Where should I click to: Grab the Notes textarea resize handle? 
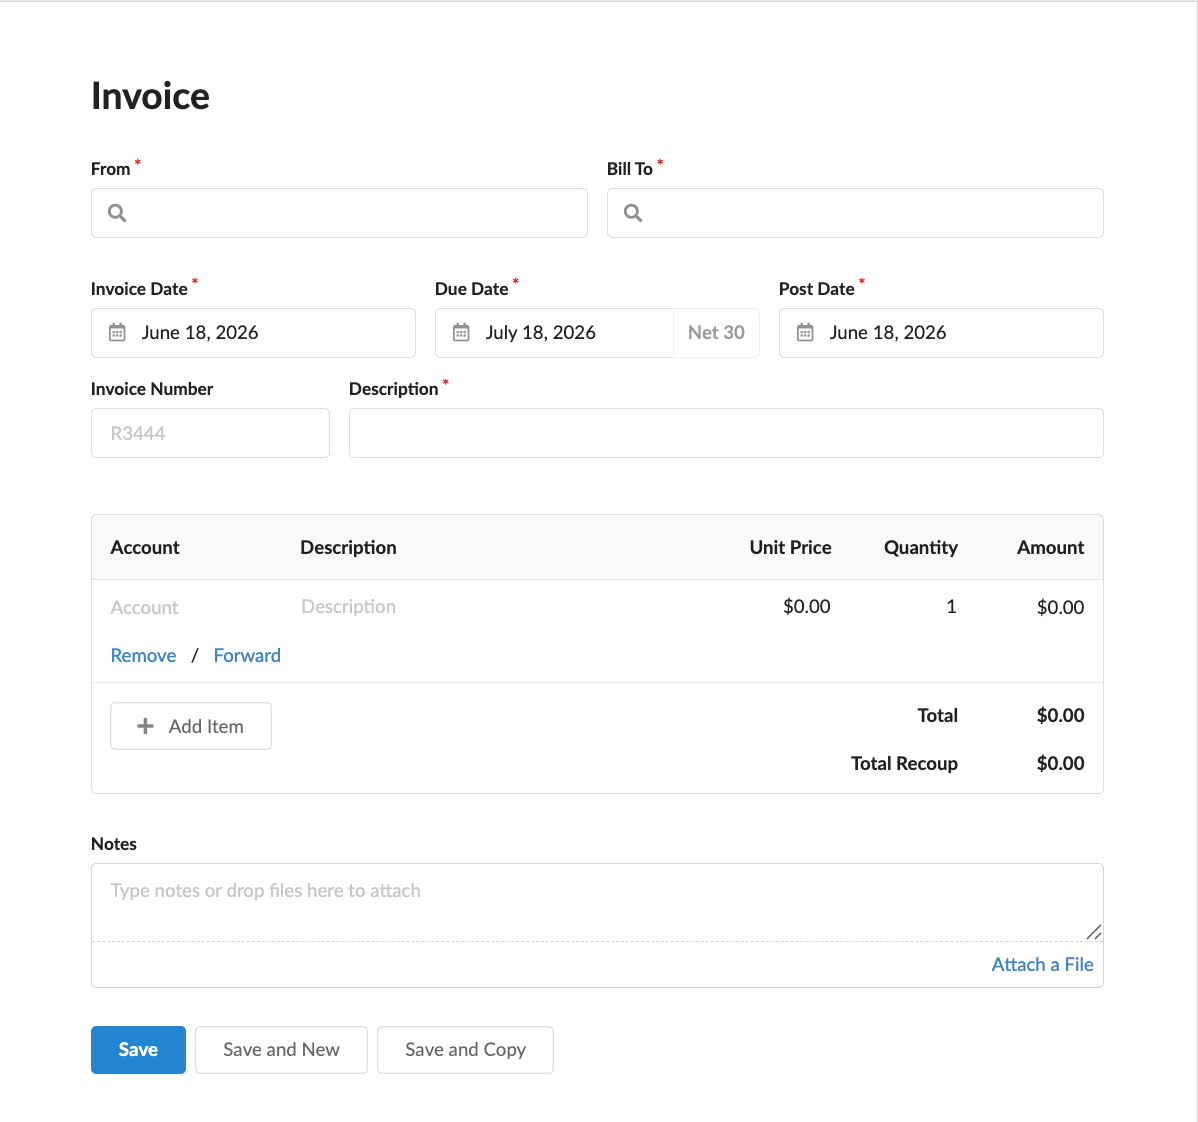point(1093,932)
